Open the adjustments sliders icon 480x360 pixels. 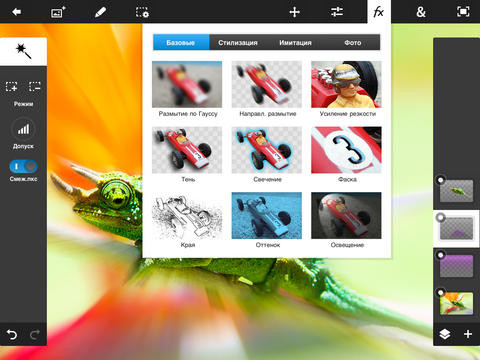[337, 12]
